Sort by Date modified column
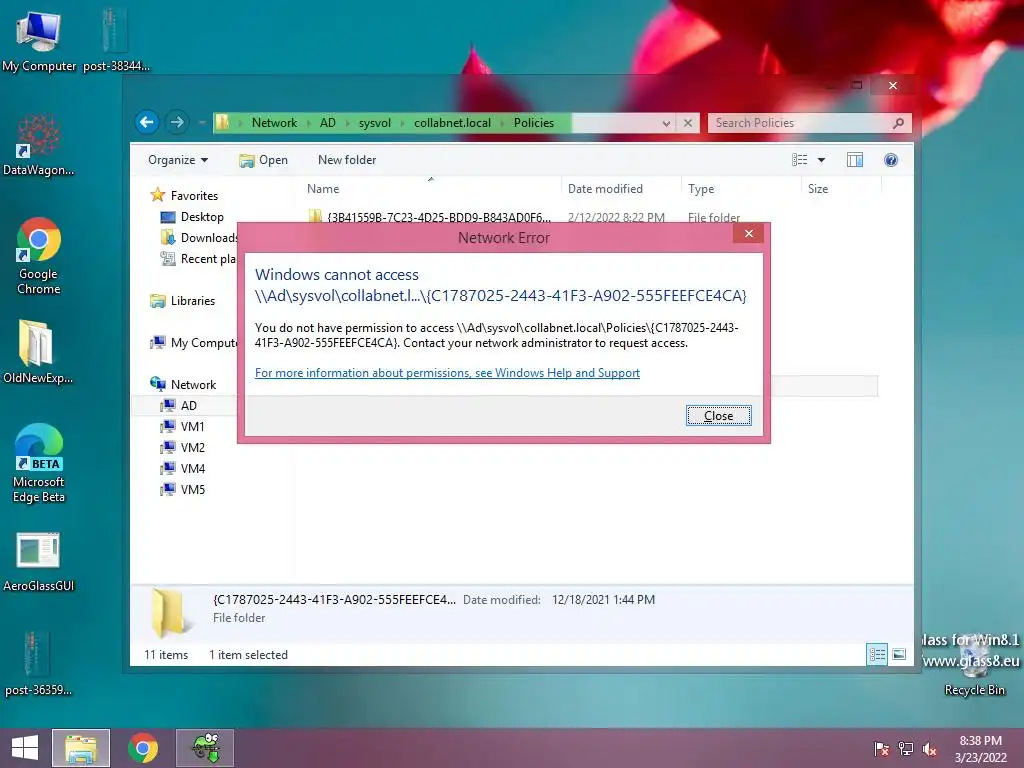Image resolution: width=1024 pixels, height=768 pixels. click(620, 189)
